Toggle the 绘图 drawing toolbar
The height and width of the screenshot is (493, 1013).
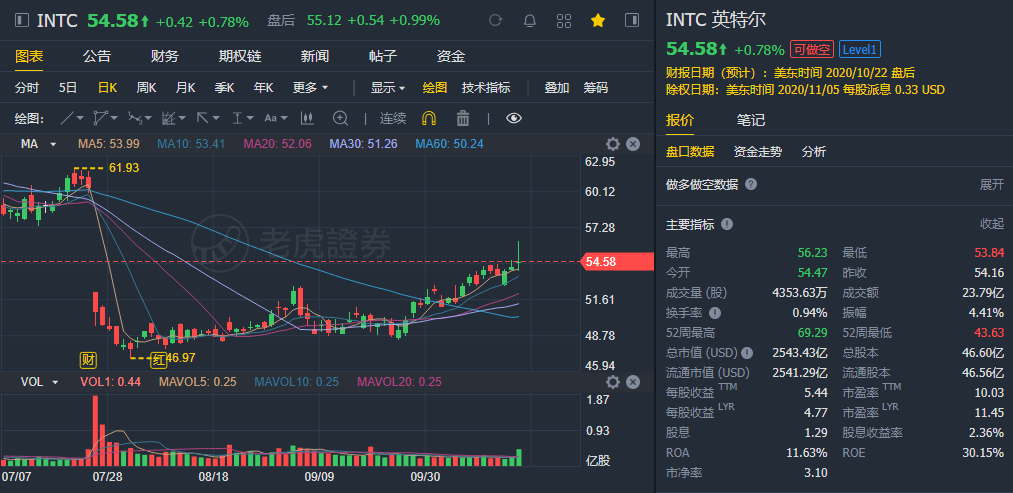(435, 87)
